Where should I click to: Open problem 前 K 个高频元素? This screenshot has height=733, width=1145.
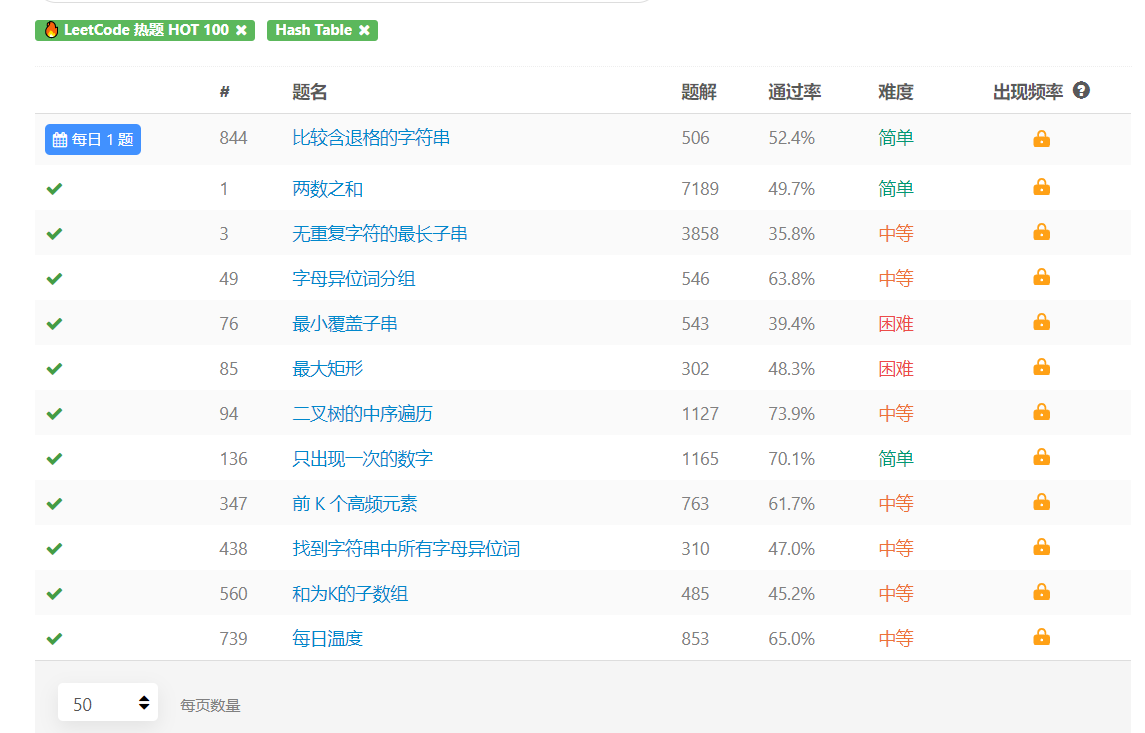point(355,504)
